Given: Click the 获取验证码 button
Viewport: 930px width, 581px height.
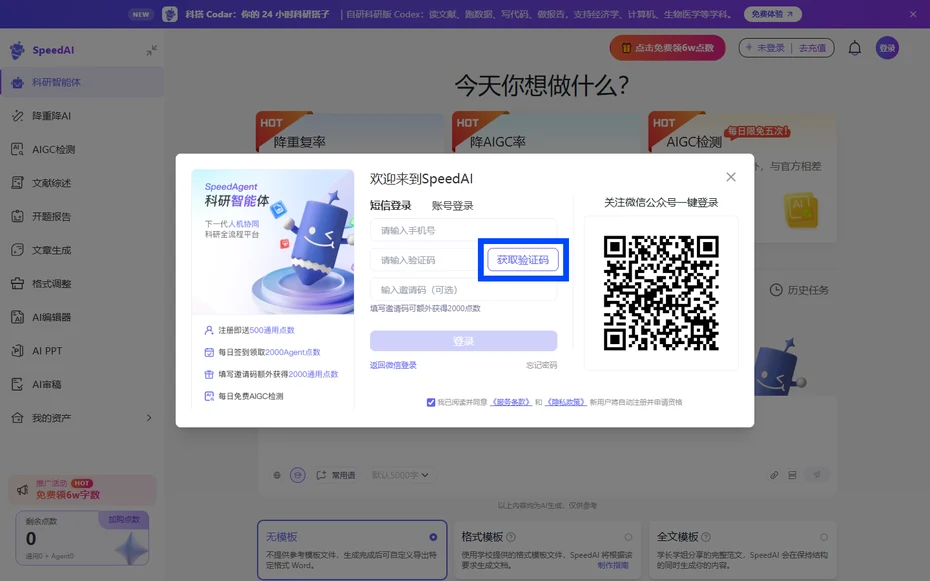Looking at the screenshot, I should pyautogui.click(x=523, y=260).
